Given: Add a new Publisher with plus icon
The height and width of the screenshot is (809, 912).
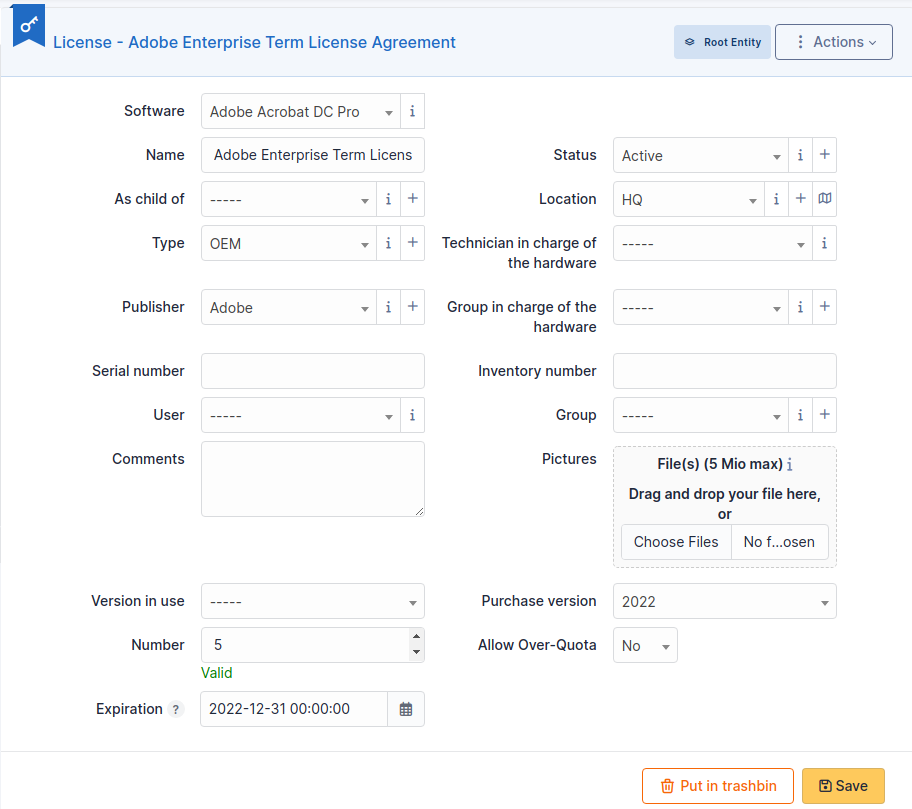Looking at the screenshot, I should [412, 307].
